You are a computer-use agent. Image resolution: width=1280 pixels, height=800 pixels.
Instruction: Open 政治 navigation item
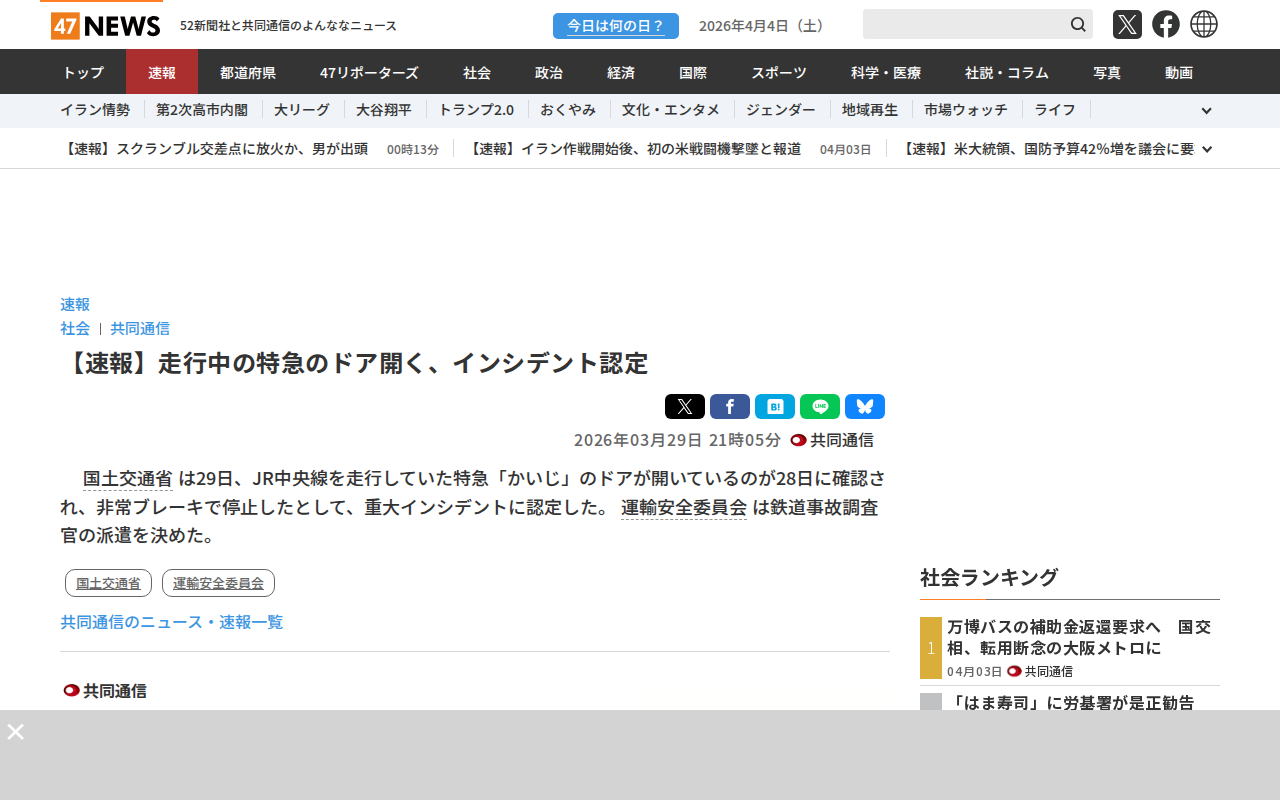[549, 72]
